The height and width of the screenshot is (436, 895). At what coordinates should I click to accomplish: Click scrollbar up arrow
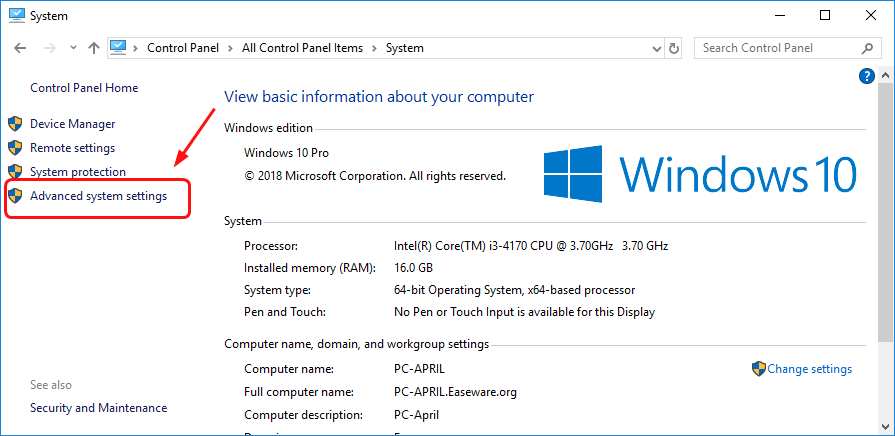[x=885, y=75]
